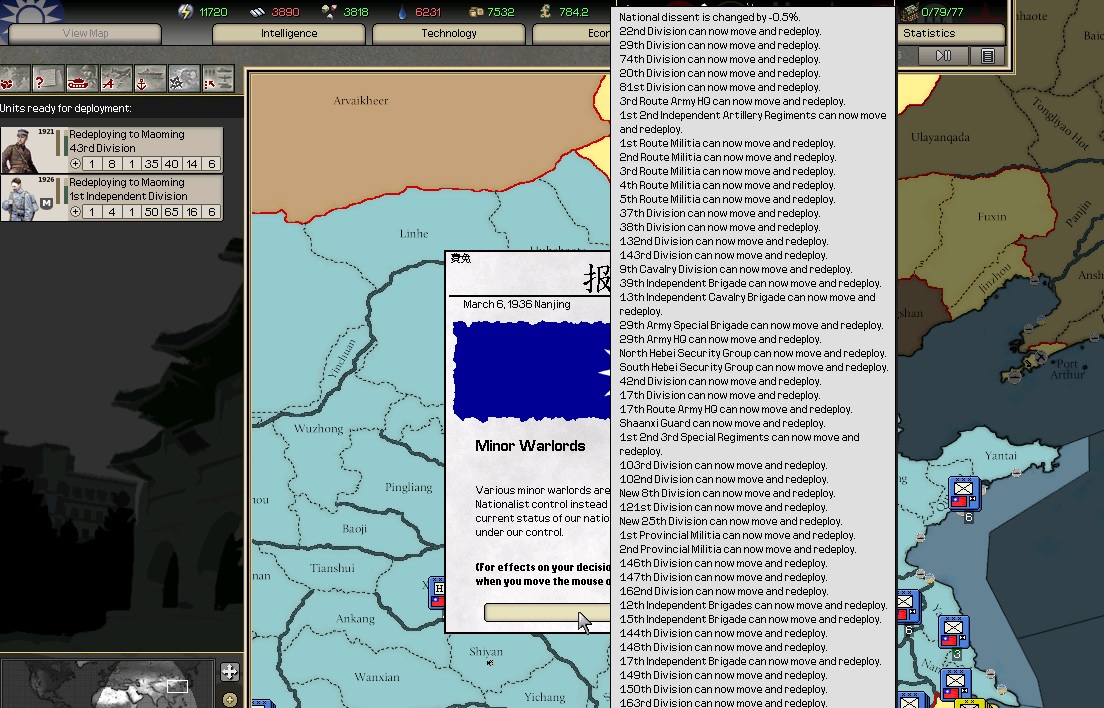
Task: Click Linhe province on the map
Action: pyautogui.click(x=414, y=234)
